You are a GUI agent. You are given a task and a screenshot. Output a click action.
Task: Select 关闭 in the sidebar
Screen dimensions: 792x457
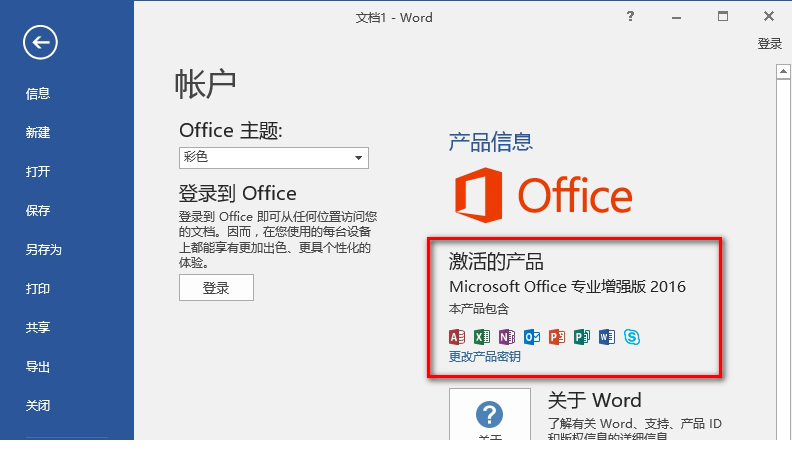click(38, 405)
